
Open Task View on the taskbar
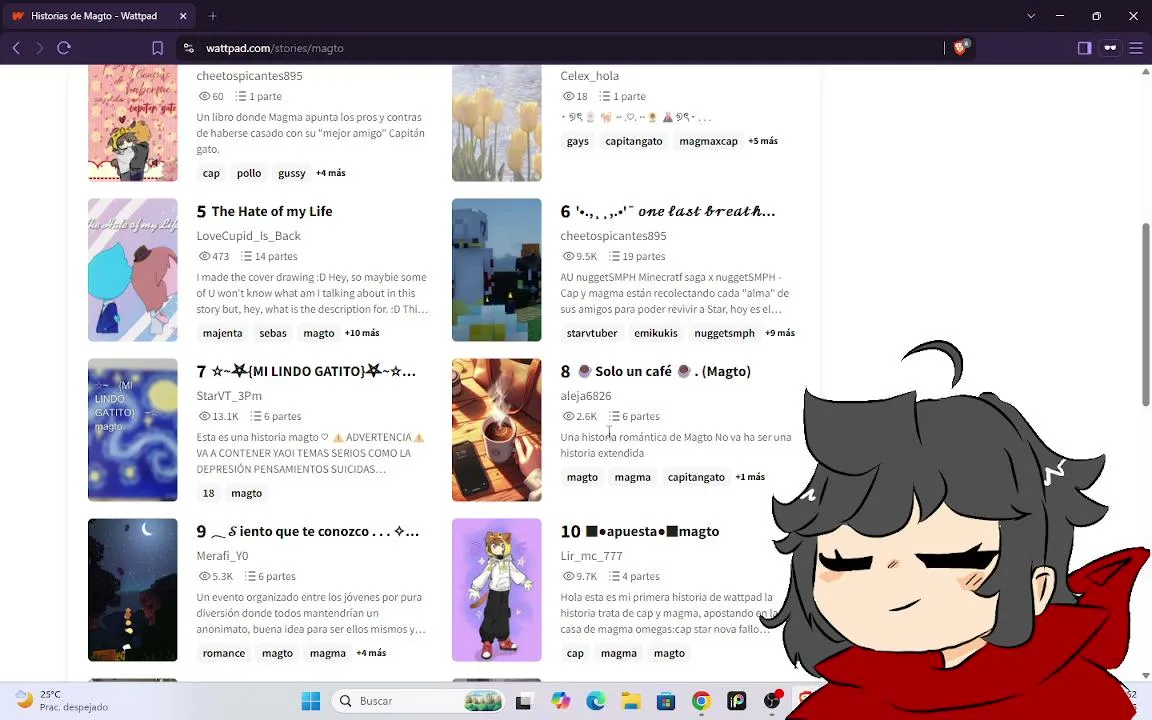(x=523, y=702)
